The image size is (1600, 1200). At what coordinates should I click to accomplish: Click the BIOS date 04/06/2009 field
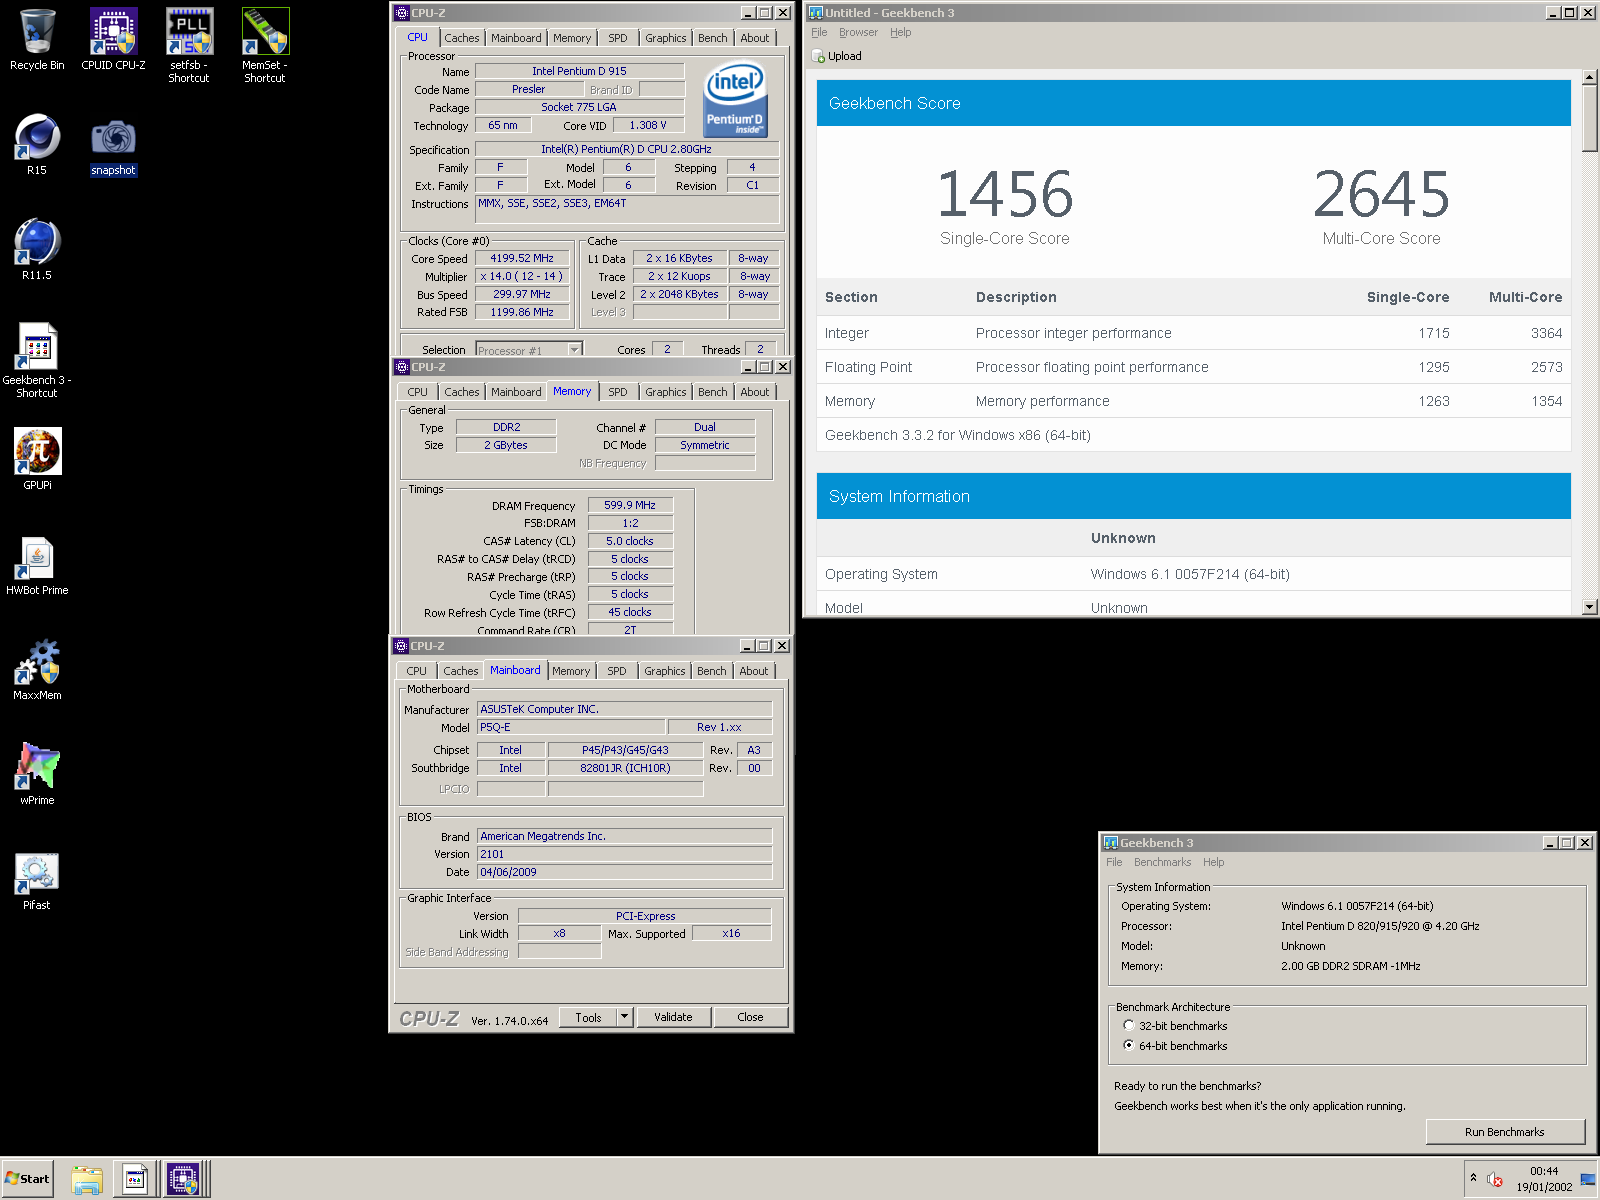coord(624,872)
